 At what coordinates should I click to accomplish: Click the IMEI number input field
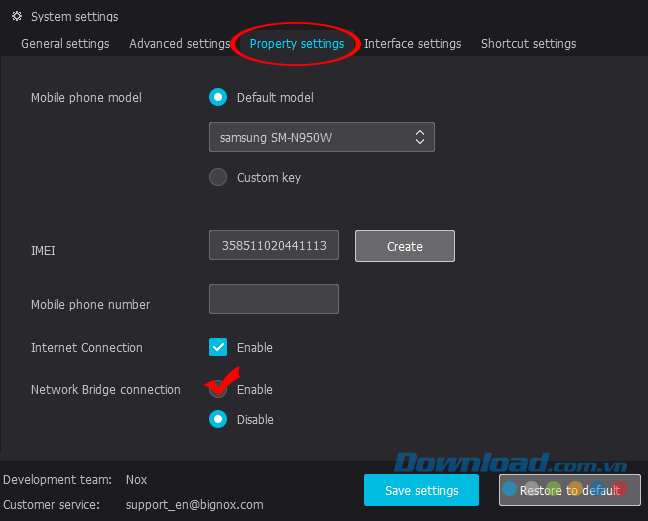coord(274,245)
